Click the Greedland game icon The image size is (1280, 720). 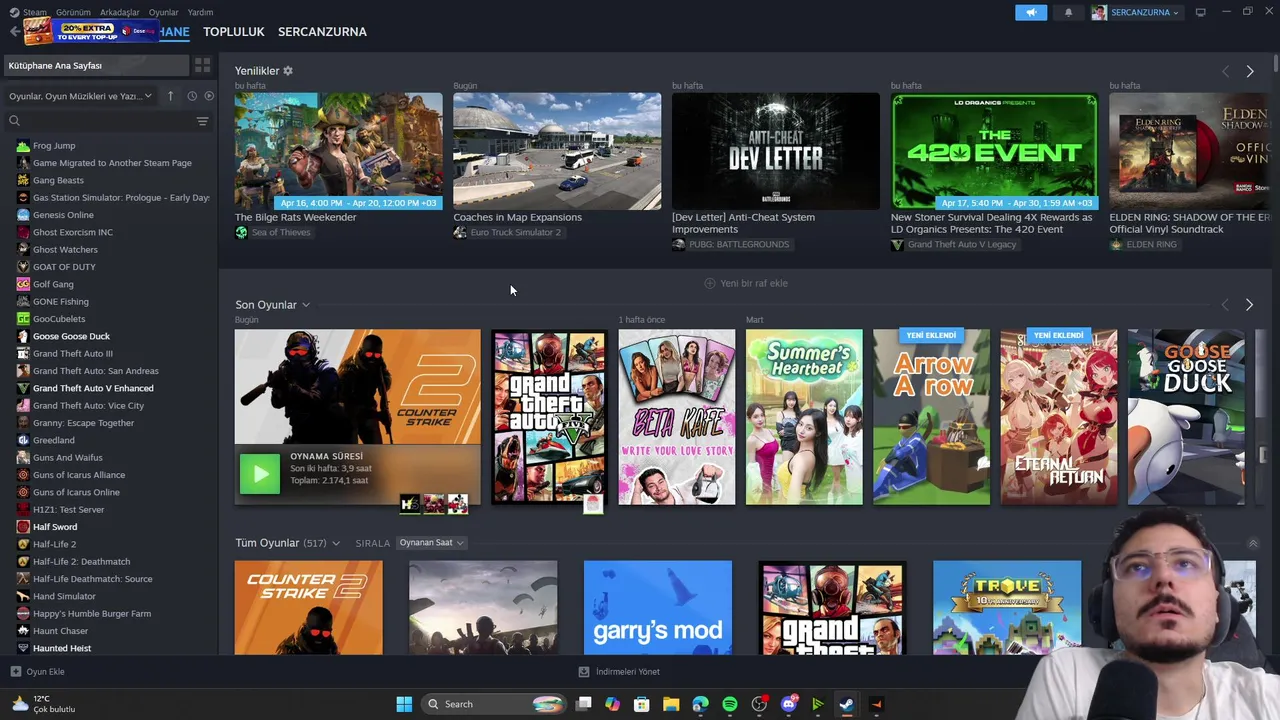pyautogui.click(x=23, y=440)
